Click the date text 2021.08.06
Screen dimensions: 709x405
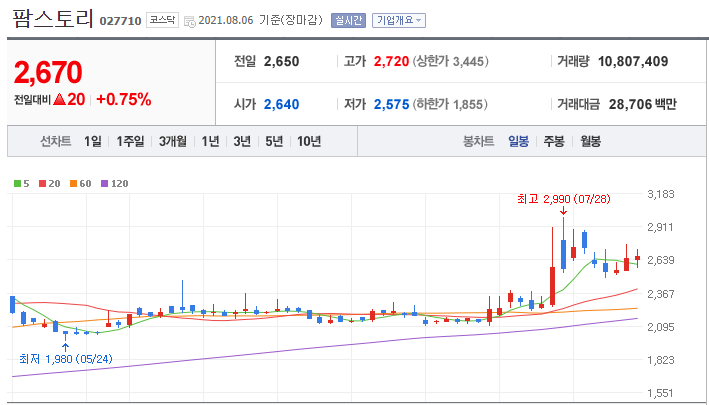(226, 21)
